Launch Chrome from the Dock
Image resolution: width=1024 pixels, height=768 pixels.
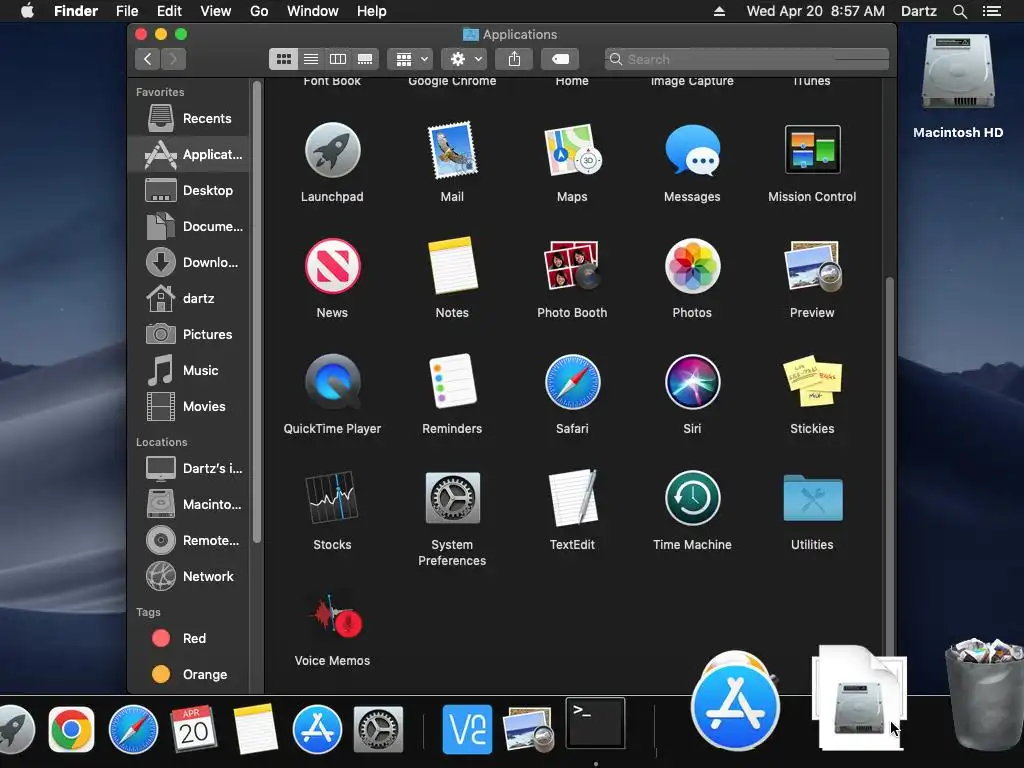click(x=72, y=729)
